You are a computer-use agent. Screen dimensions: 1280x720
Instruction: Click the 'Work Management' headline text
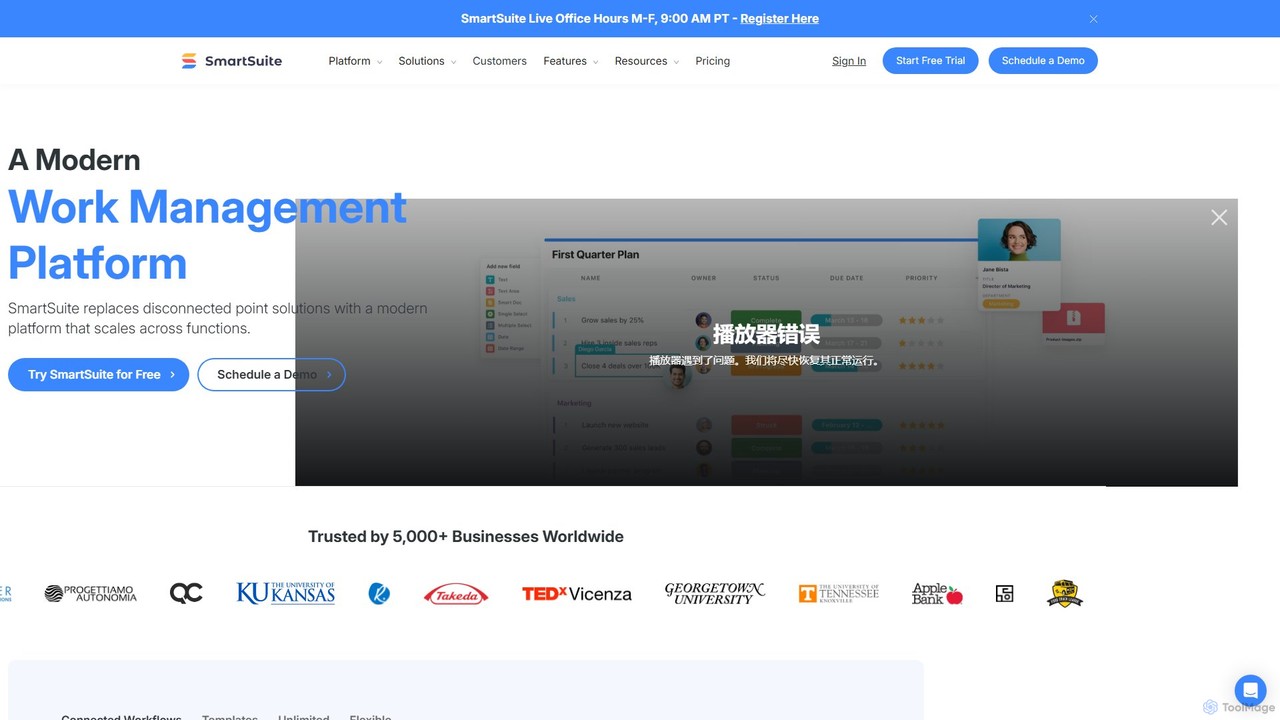(207, 207)
